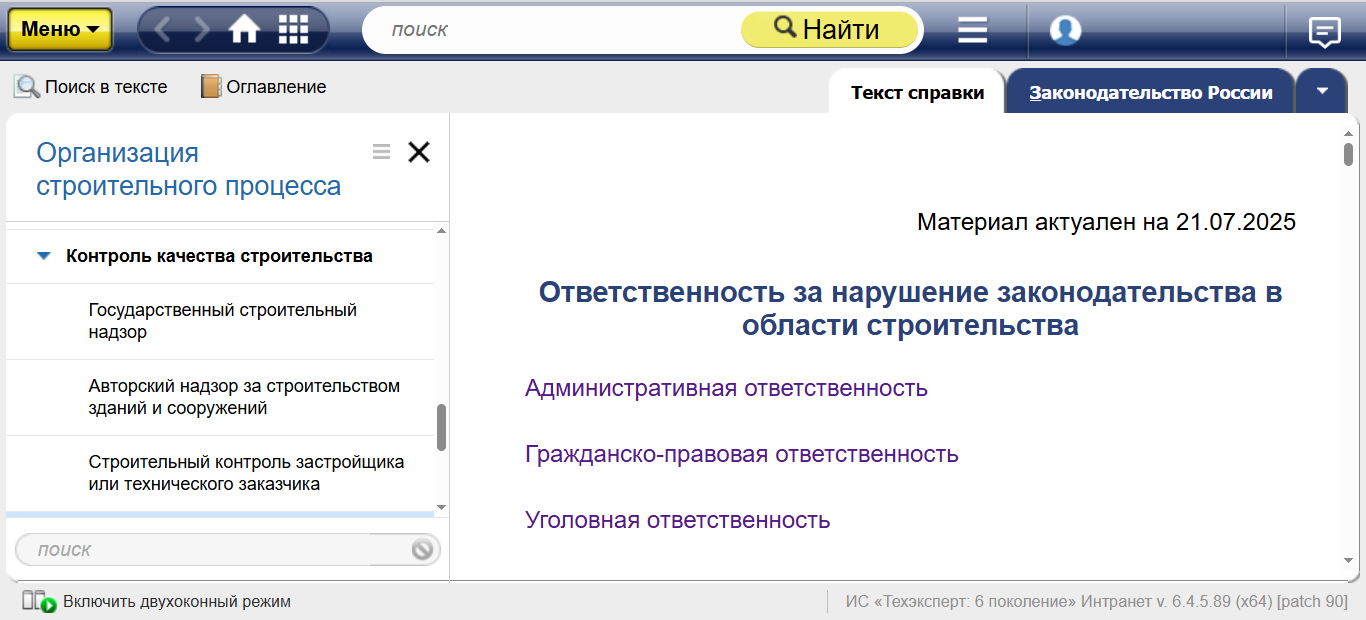
Task: Go back with the left arrow
Action: coord(163,30)
